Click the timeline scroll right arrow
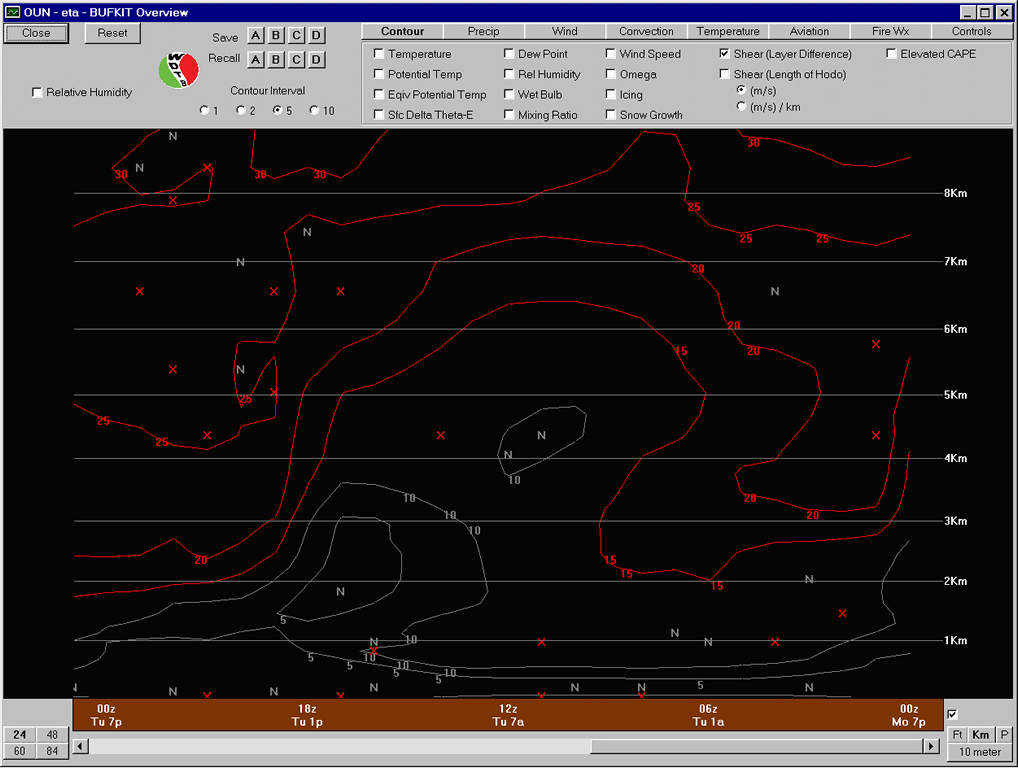This screenshot has height=768, width=1018. (x=931, y=746)
